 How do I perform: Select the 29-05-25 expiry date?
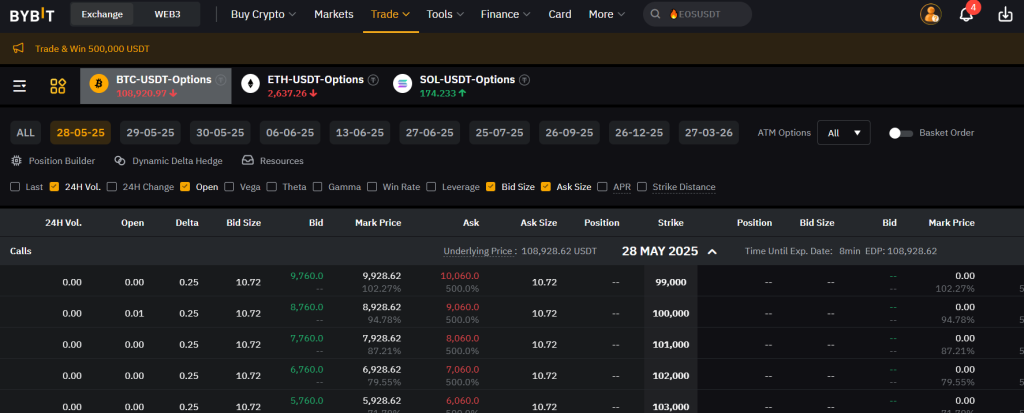pyautogui.click(x=150, y=133)
